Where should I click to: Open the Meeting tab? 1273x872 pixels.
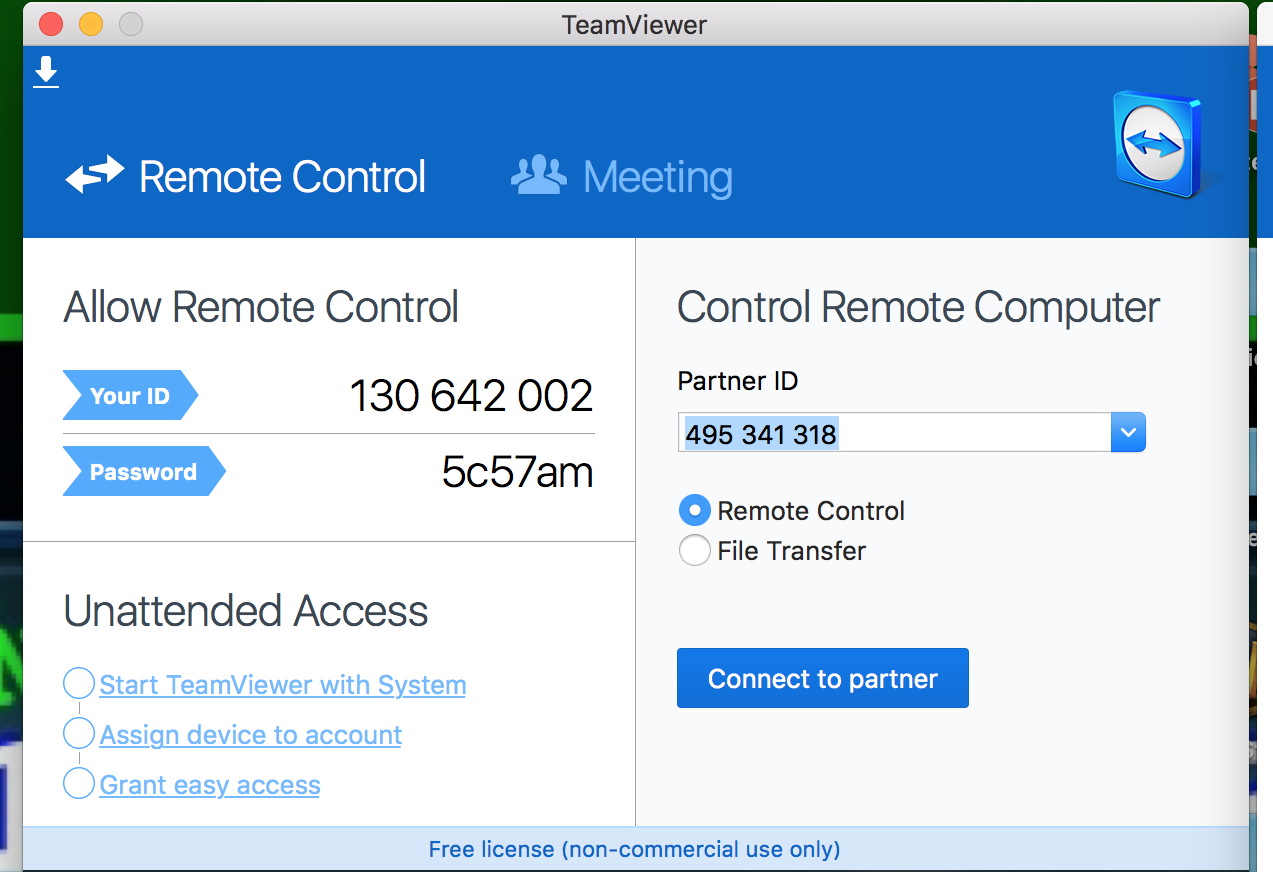[x=622, y=177]
